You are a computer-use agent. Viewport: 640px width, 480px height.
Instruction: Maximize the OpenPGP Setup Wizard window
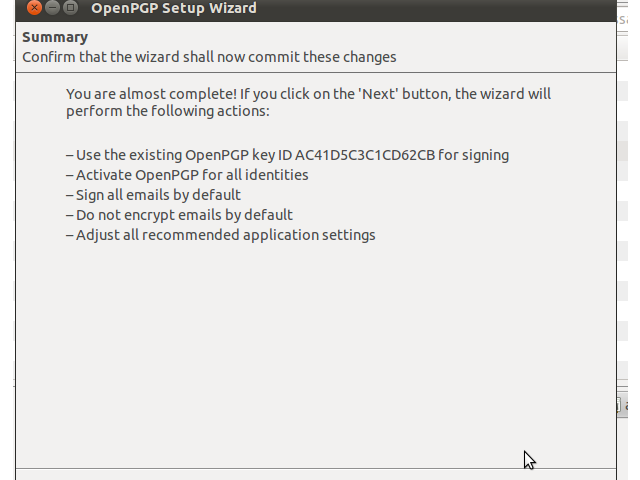(70, 7)
